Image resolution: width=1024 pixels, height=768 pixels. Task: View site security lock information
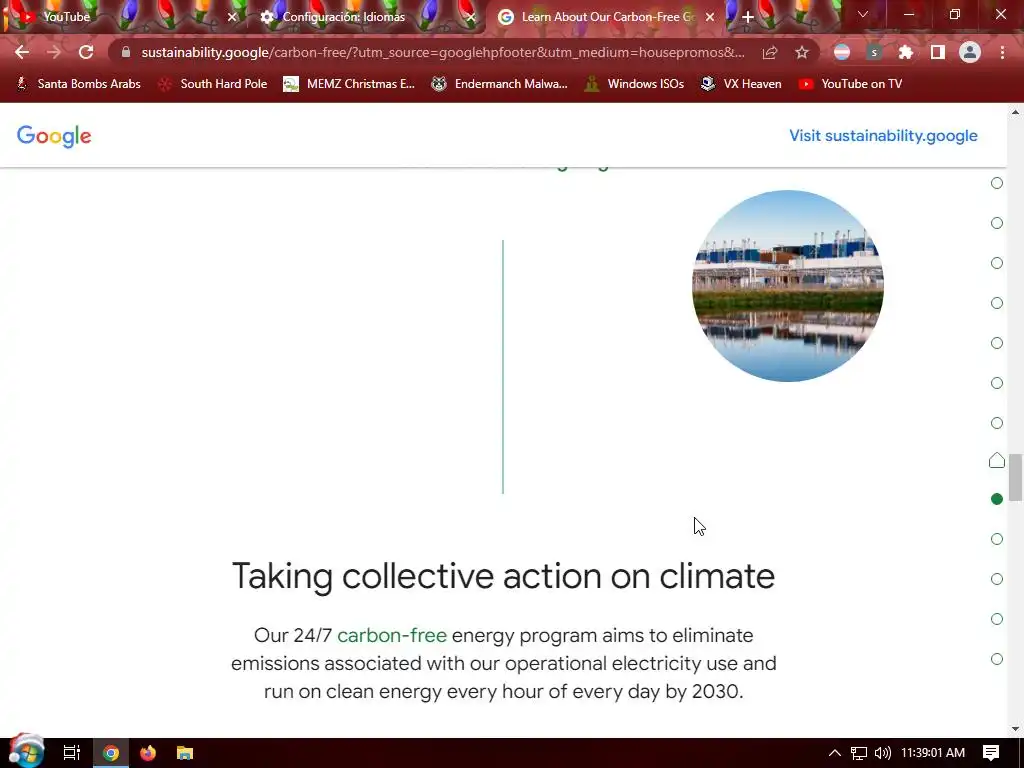tap(126, 52)
